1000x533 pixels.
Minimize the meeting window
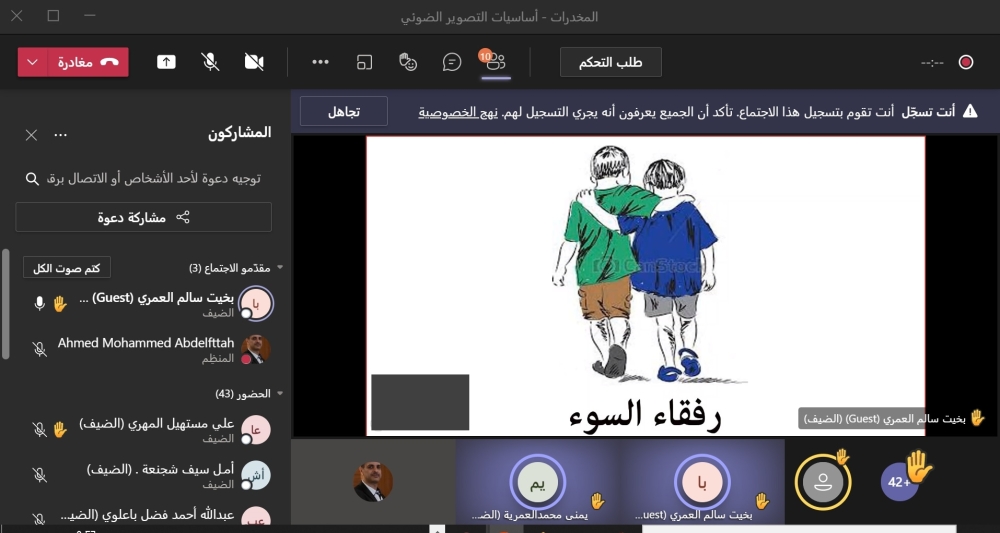(90, 15)
